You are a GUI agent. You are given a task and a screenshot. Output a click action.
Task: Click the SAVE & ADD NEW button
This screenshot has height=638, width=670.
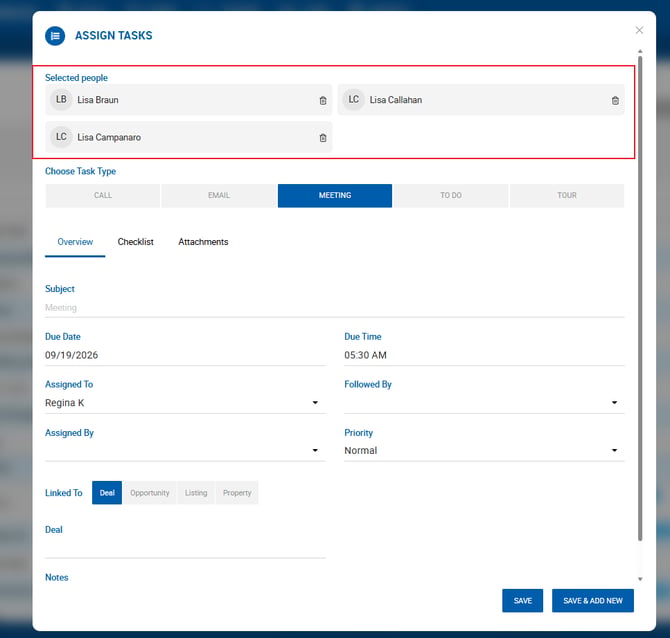593,601
